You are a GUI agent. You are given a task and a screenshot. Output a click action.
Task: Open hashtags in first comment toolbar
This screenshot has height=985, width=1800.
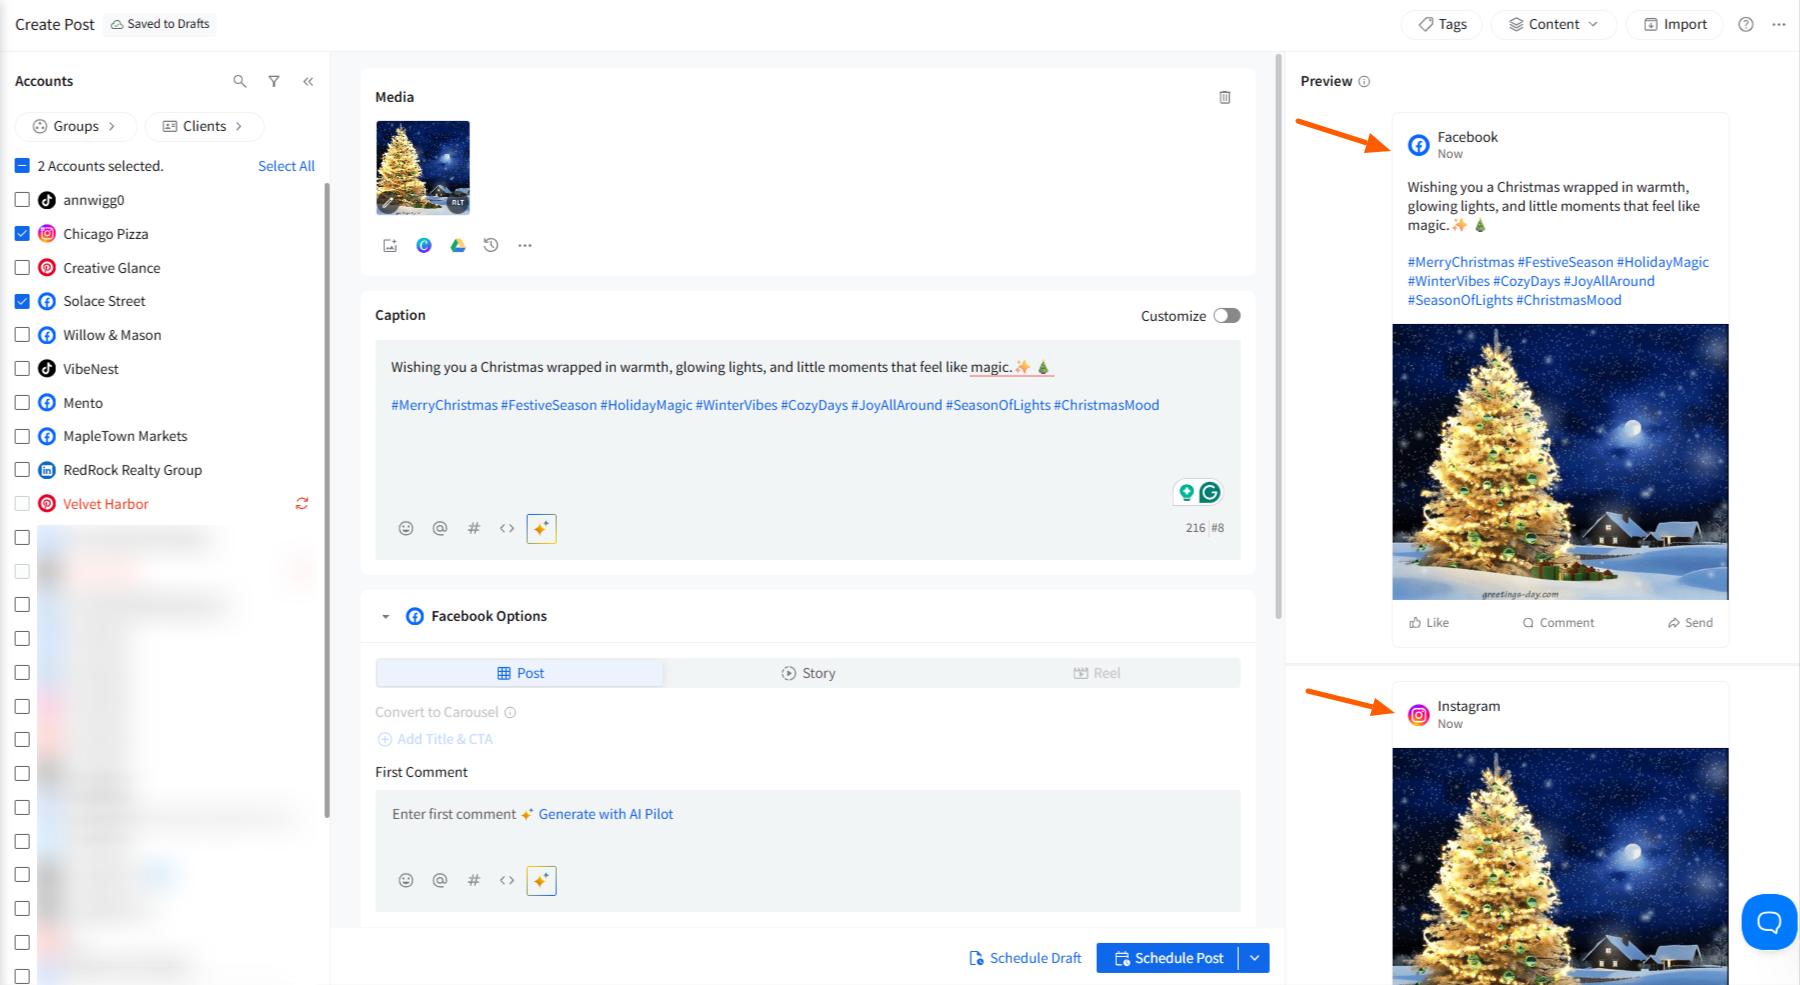click(474, 880)
